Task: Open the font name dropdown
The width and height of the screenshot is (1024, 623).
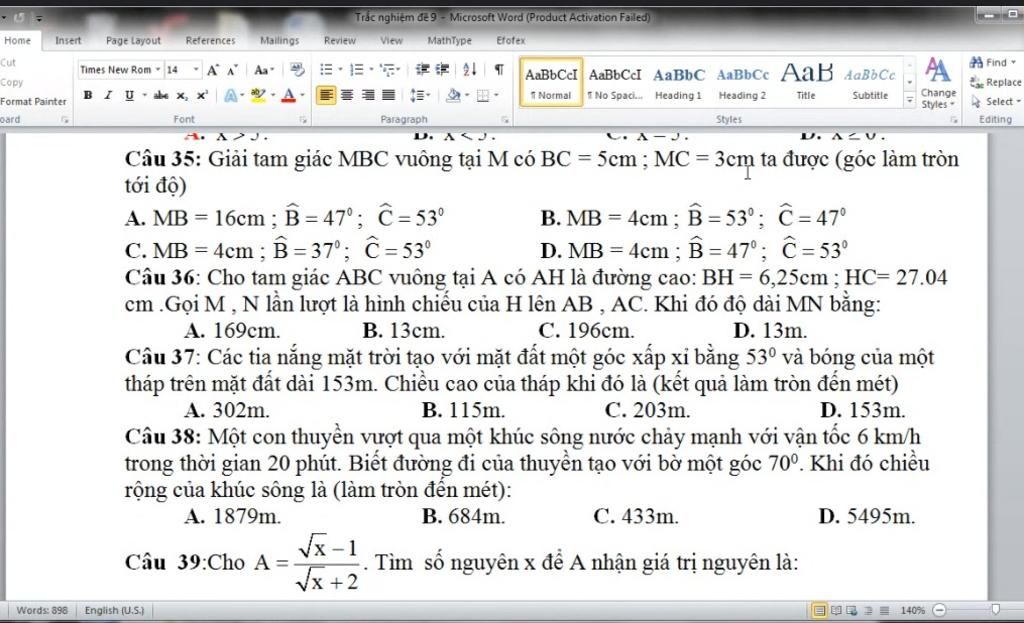Action: (158, 70)
